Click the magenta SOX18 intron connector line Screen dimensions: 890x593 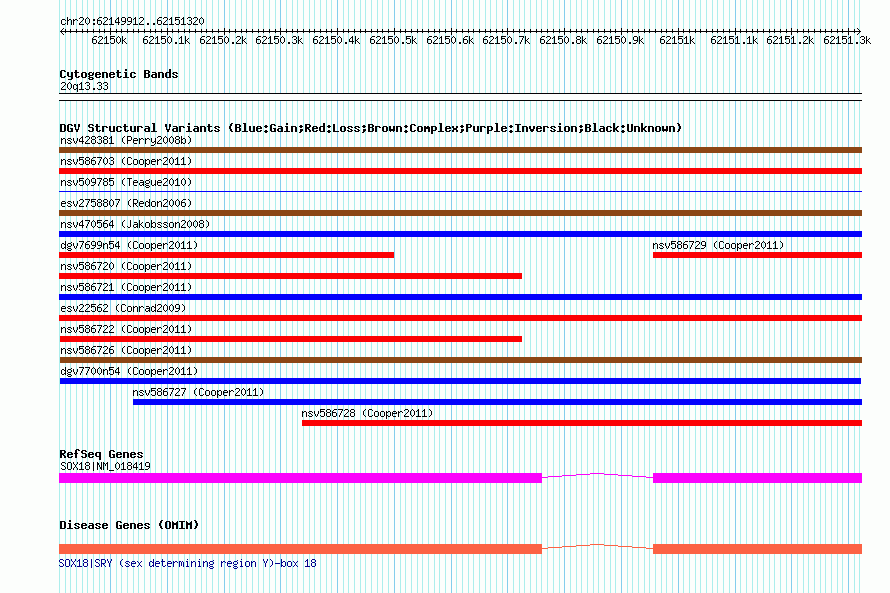598,476
